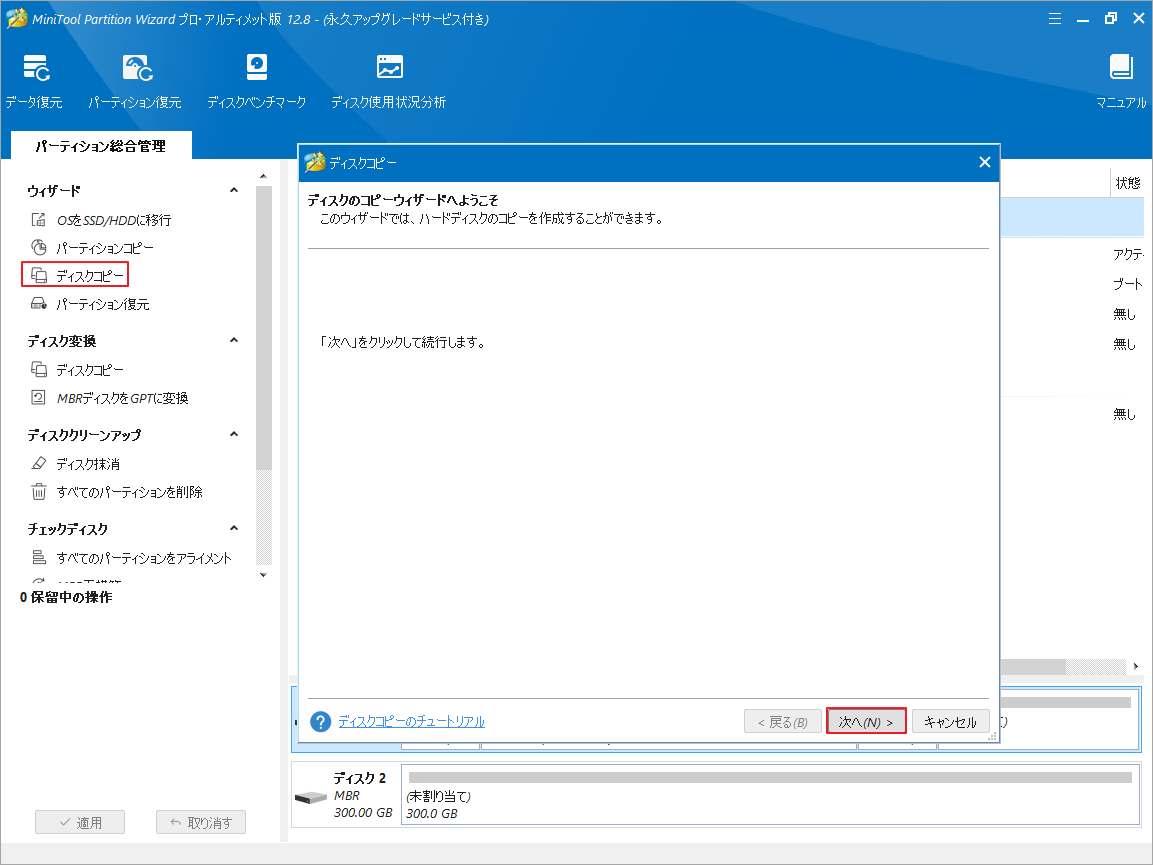Click ディスクコピー icon under ディスク変換
Screen dimensions: 1153x865
39,369
